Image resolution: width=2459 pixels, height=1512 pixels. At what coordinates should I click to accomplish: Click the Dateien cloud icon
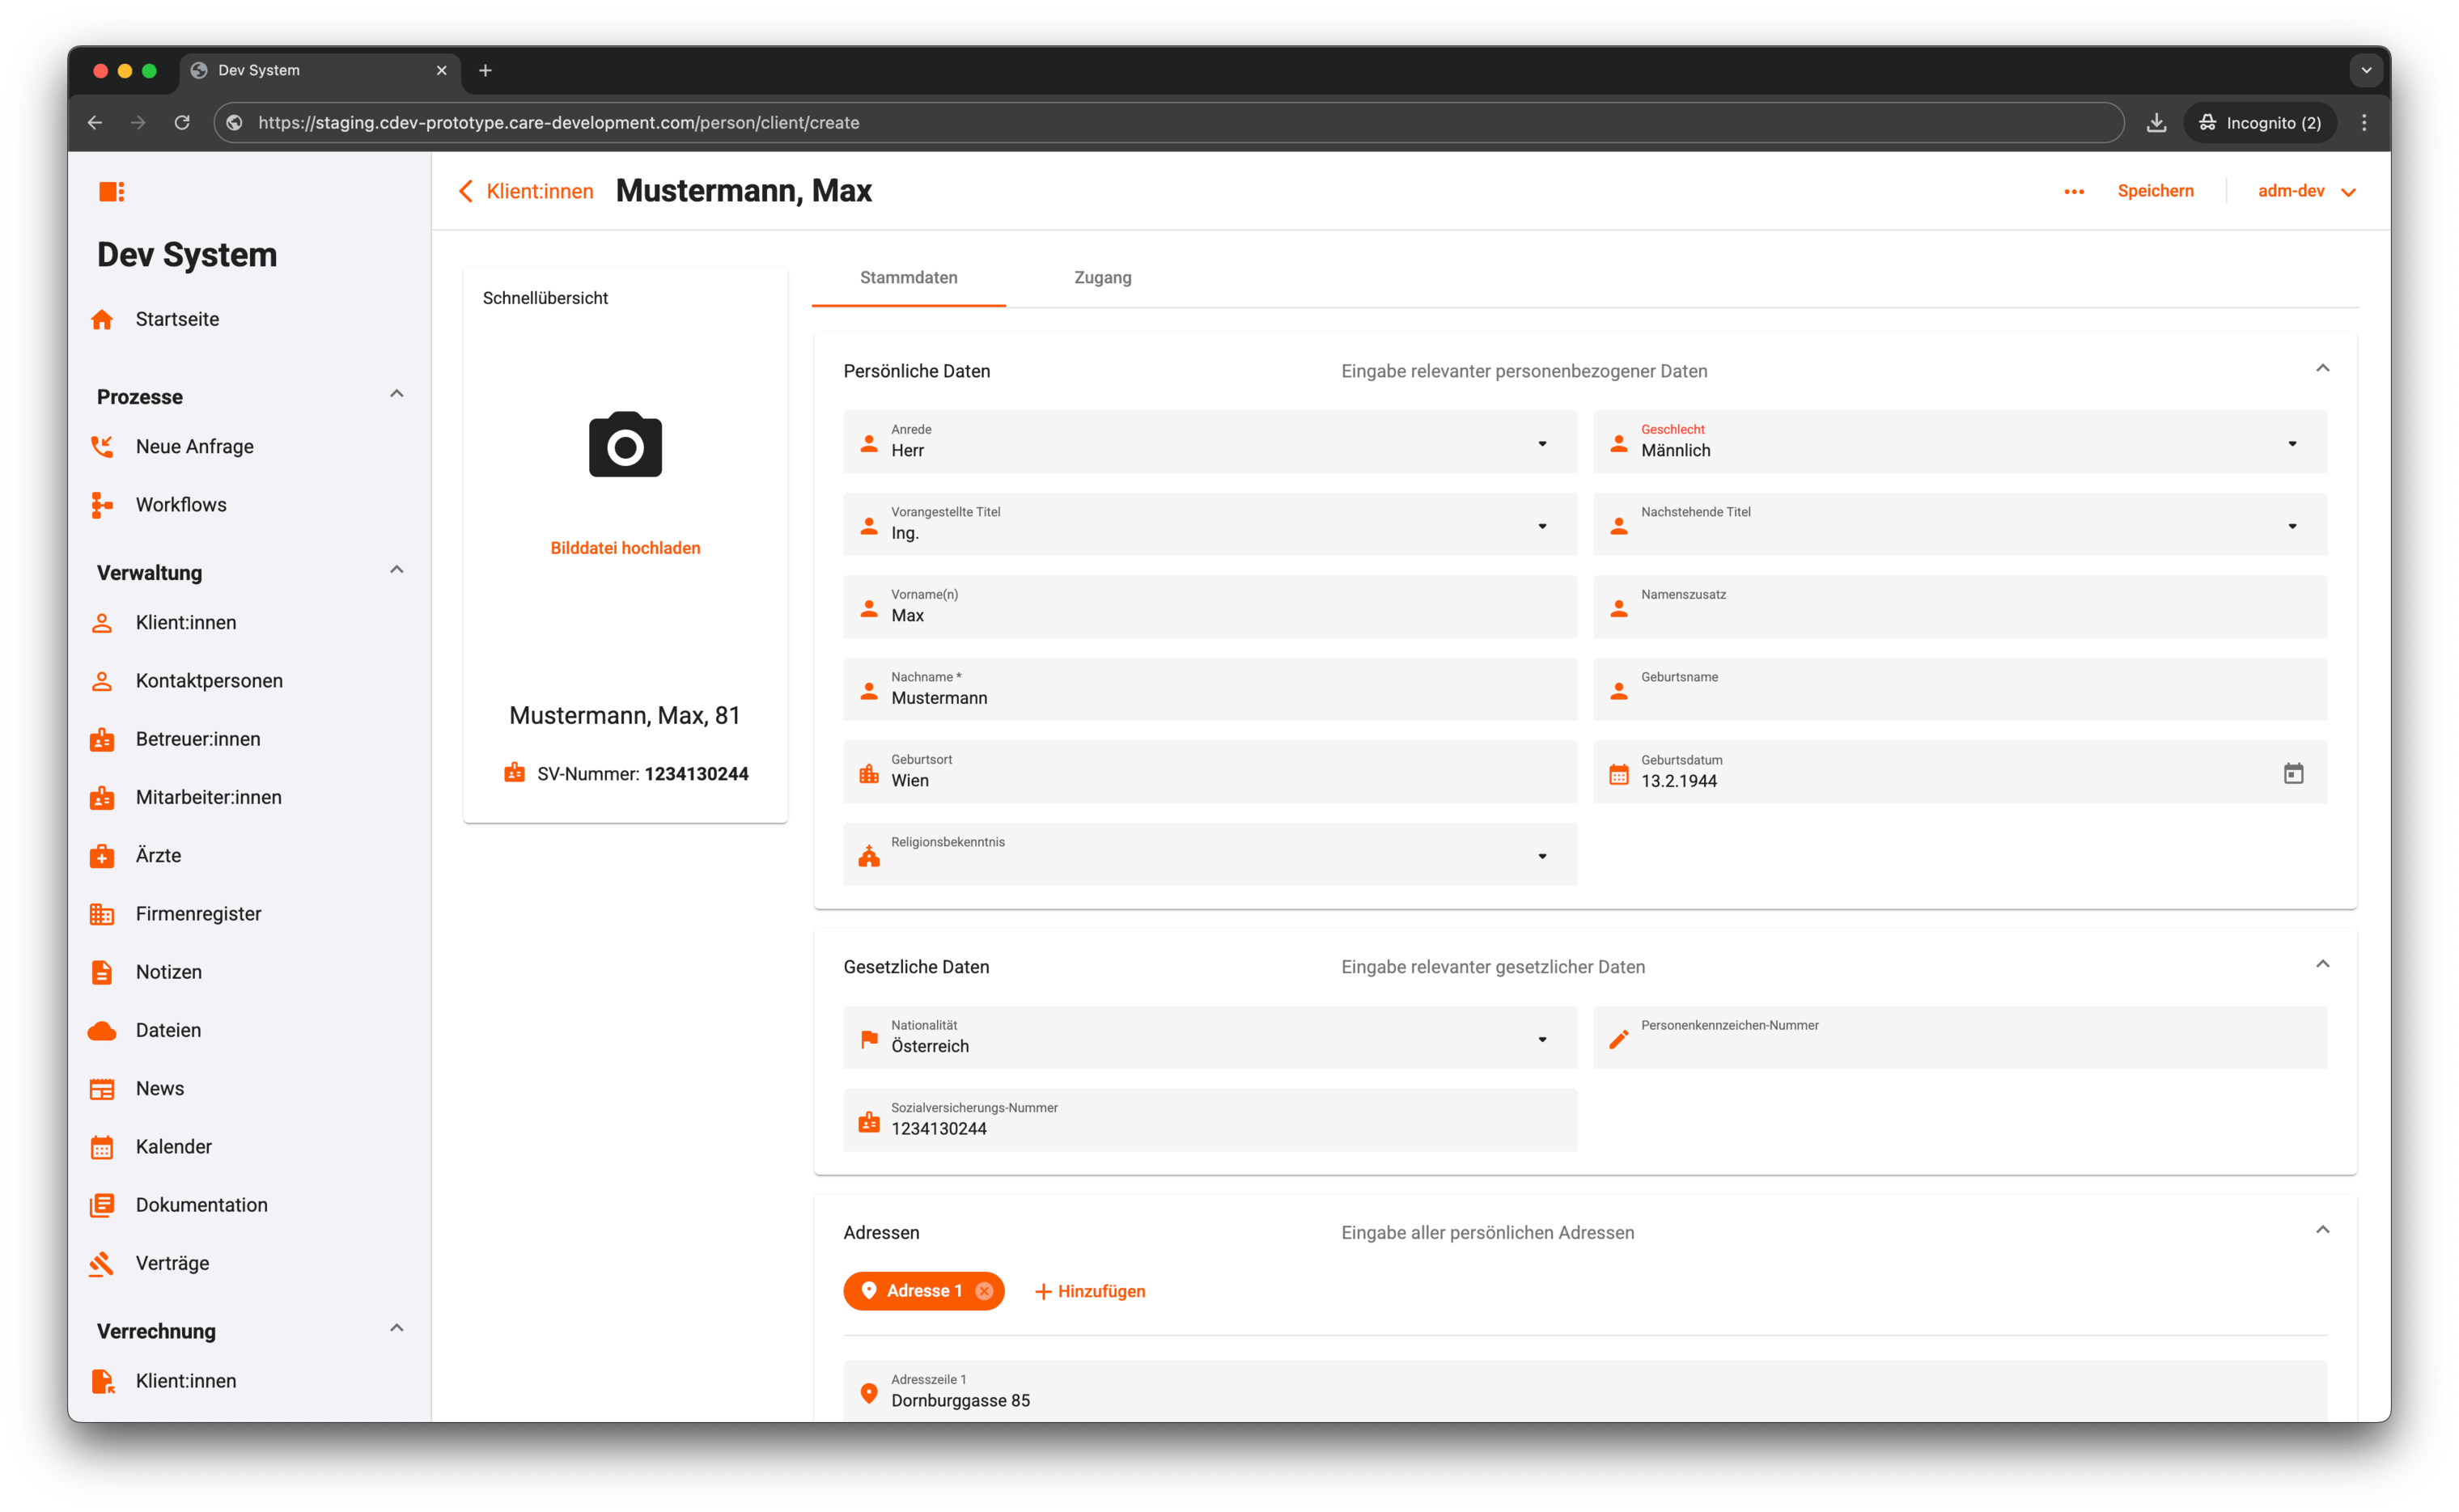tap(102, 1031)
